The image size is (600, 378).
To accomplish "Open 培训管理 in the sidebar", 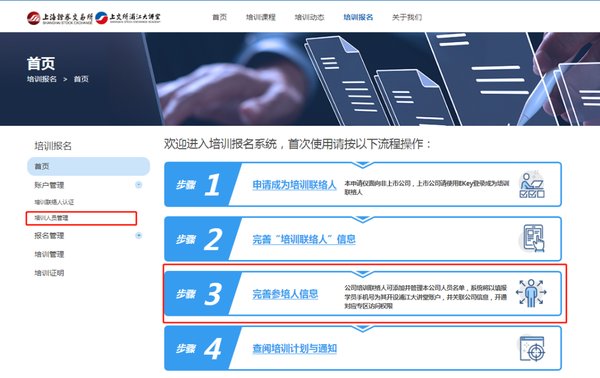I will pyautogui.click(x=49, y=254).
